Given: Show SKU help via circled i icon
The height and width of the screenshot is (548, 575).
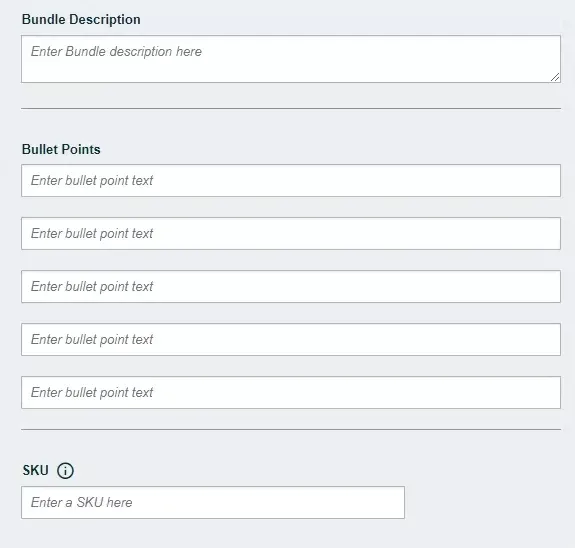Looking at the screenshot, I should [x=65, y=470].
